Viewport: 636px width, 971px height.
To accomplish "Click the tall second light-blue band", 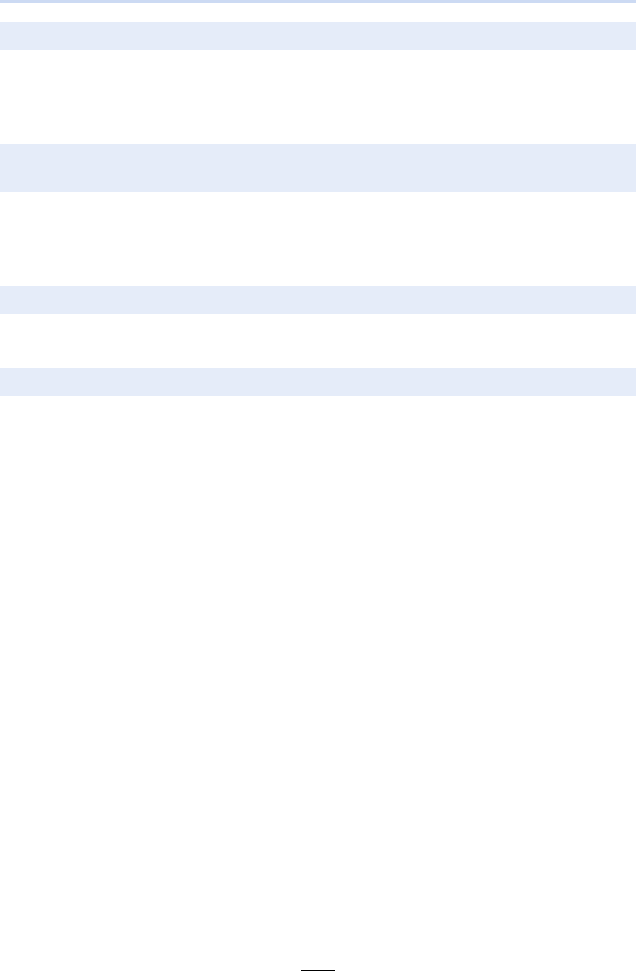I will tap(318, 168).
